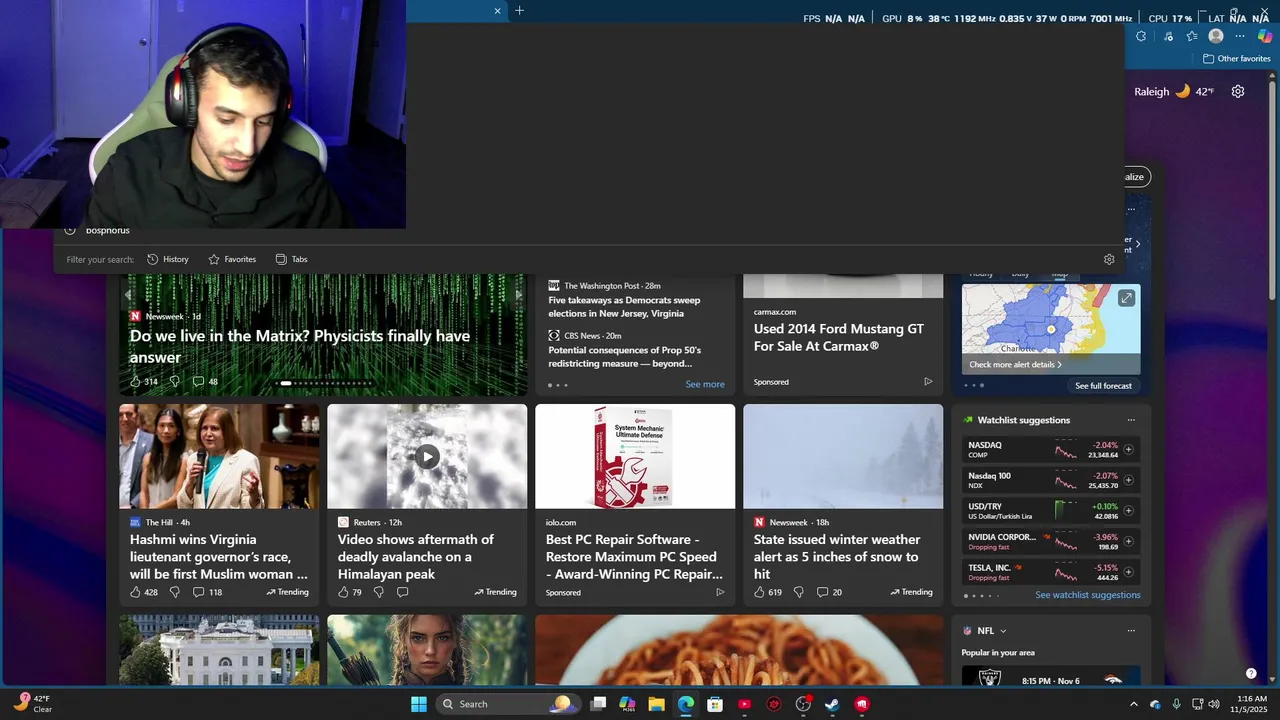1280x720 pixels.
Task: Open iolo Best PC Repair Software ad
Action: pos(634,556)
